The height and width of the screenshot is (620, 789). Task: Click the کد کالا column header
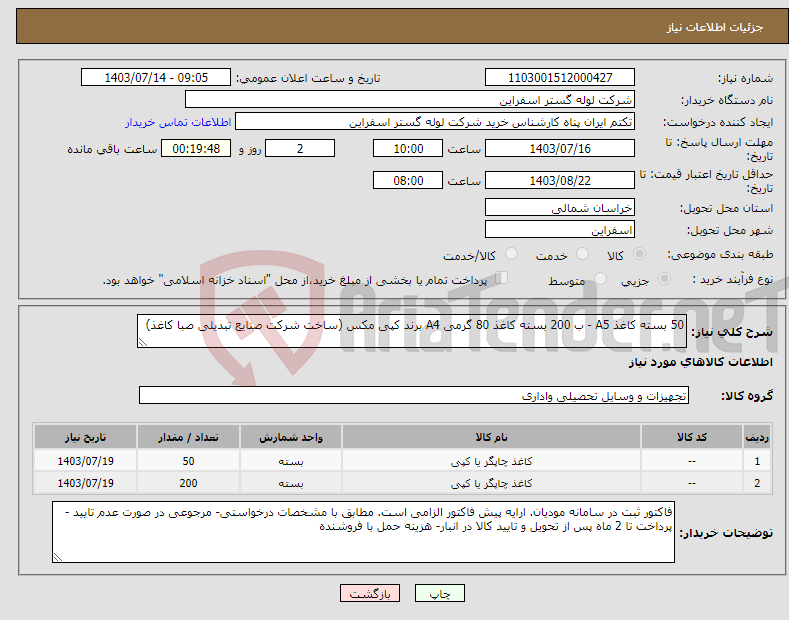tap(692, 437)
